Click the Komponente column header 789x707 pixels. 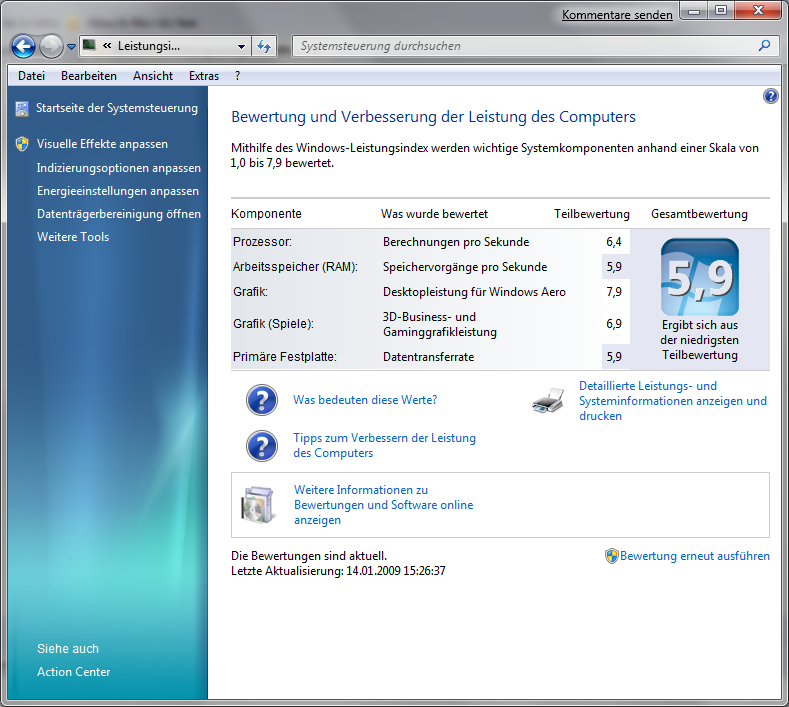[266, 214]
